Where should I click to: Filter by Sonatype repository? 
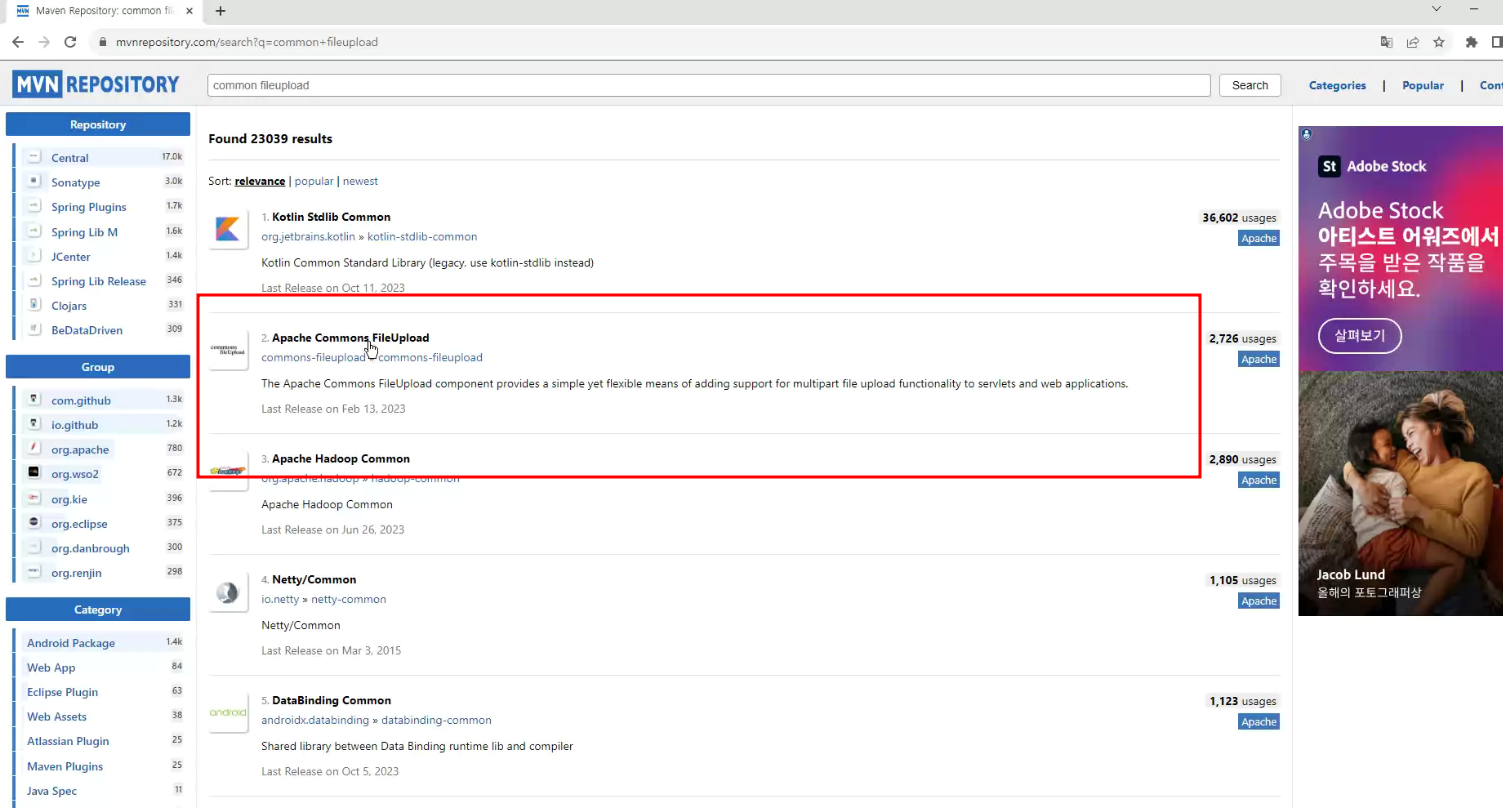tap(76, 183)
